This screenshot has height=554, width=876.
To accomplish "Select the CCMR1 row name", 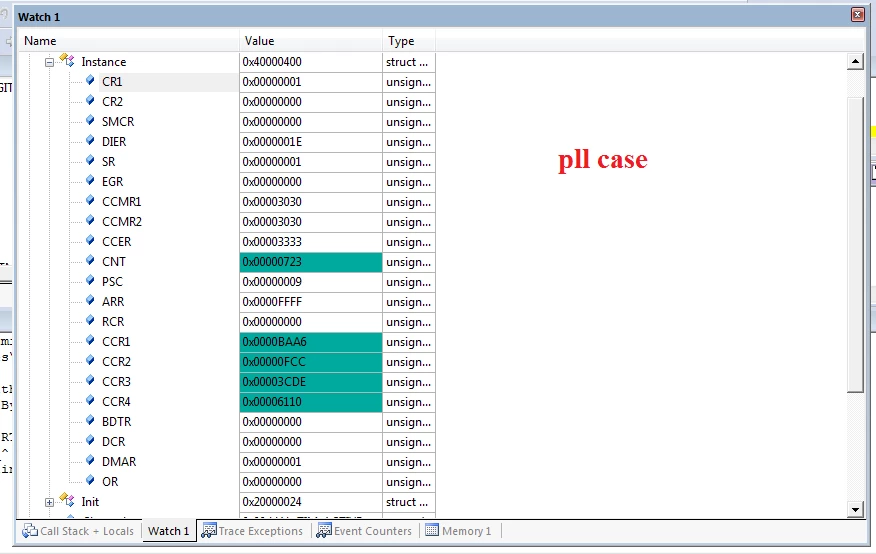I will [121, 202].
